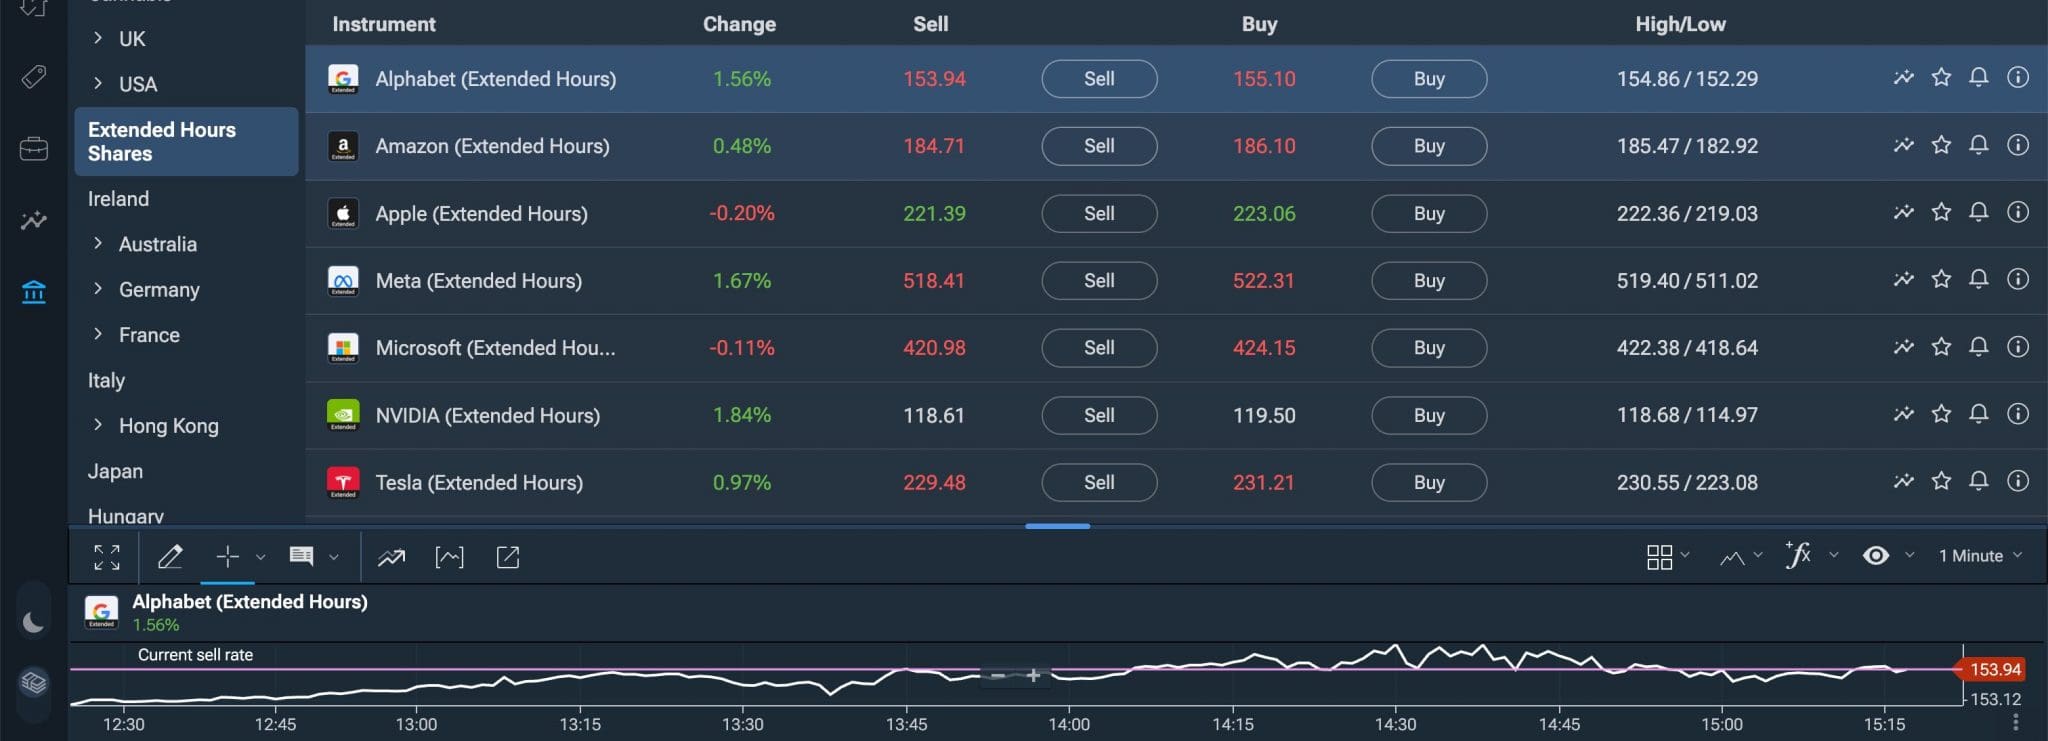
Task: Star the Tesla instrument
Action: pos(1941,481)
